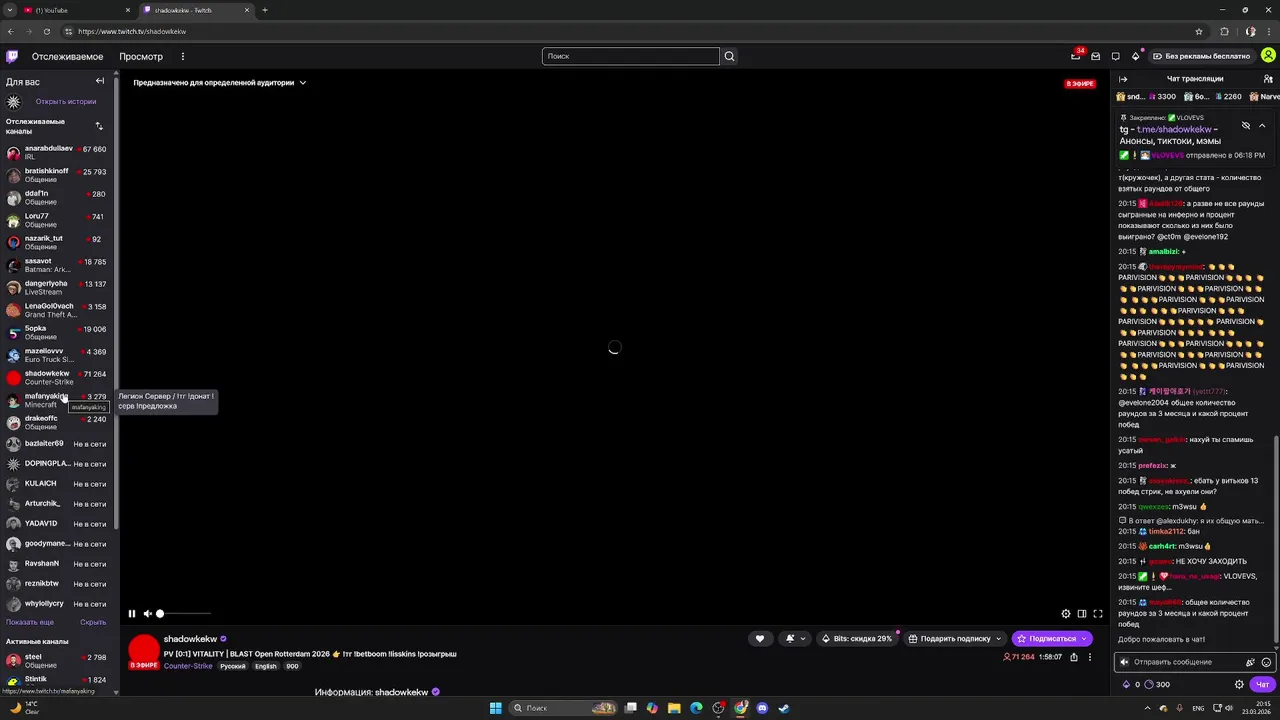Go to the Отслеживаемое tab
Image resolution: width=1280 pixels, height=720 pixels.
[67, 56]
